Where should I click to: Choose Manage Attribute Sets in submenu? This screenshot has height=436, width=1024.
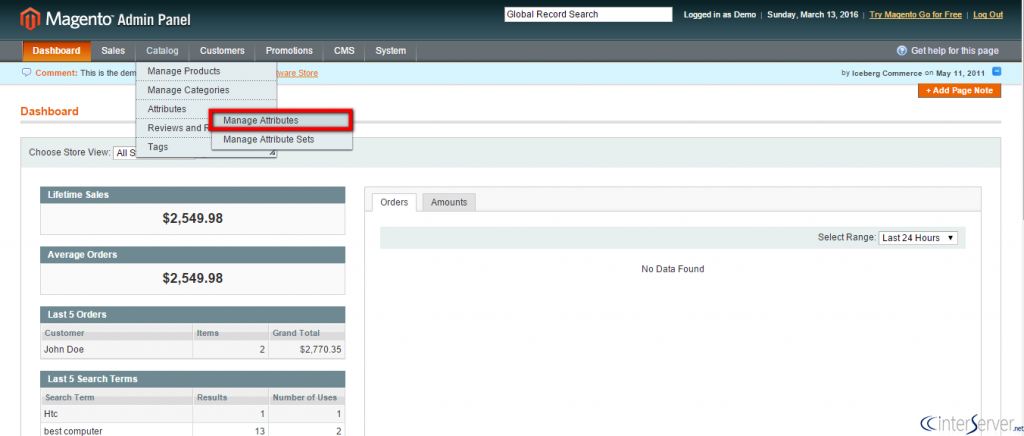281,140
